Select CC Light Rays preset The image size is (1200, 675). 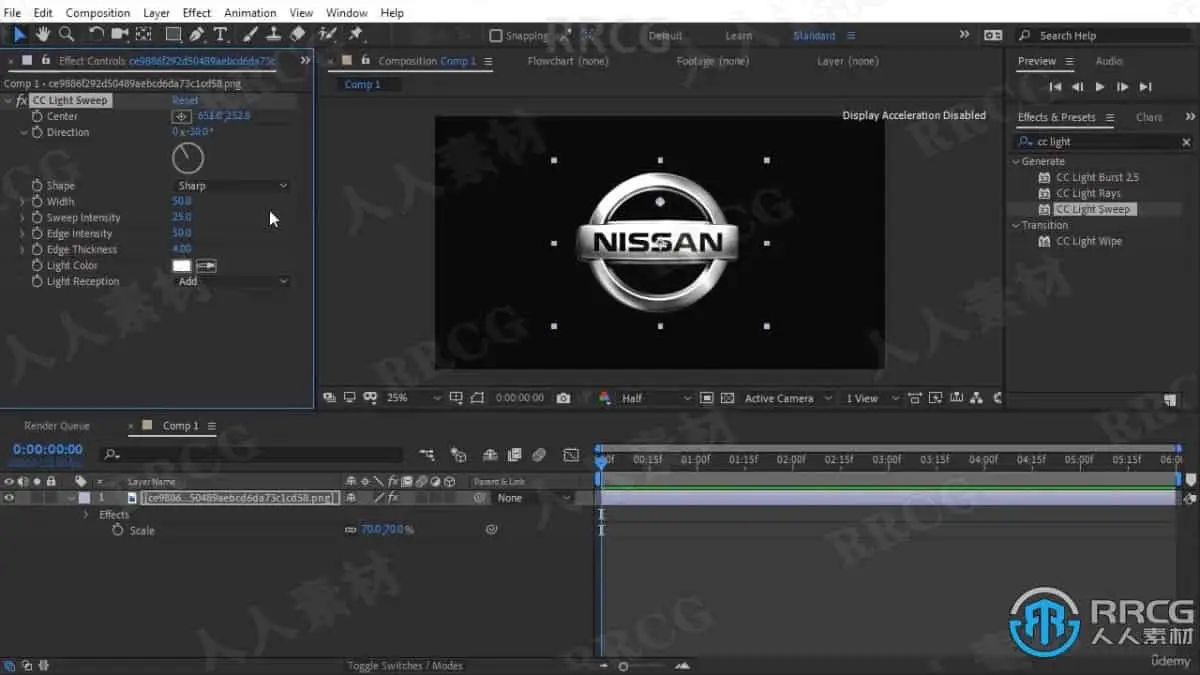pyautogui.click(x=1088, y=193)
